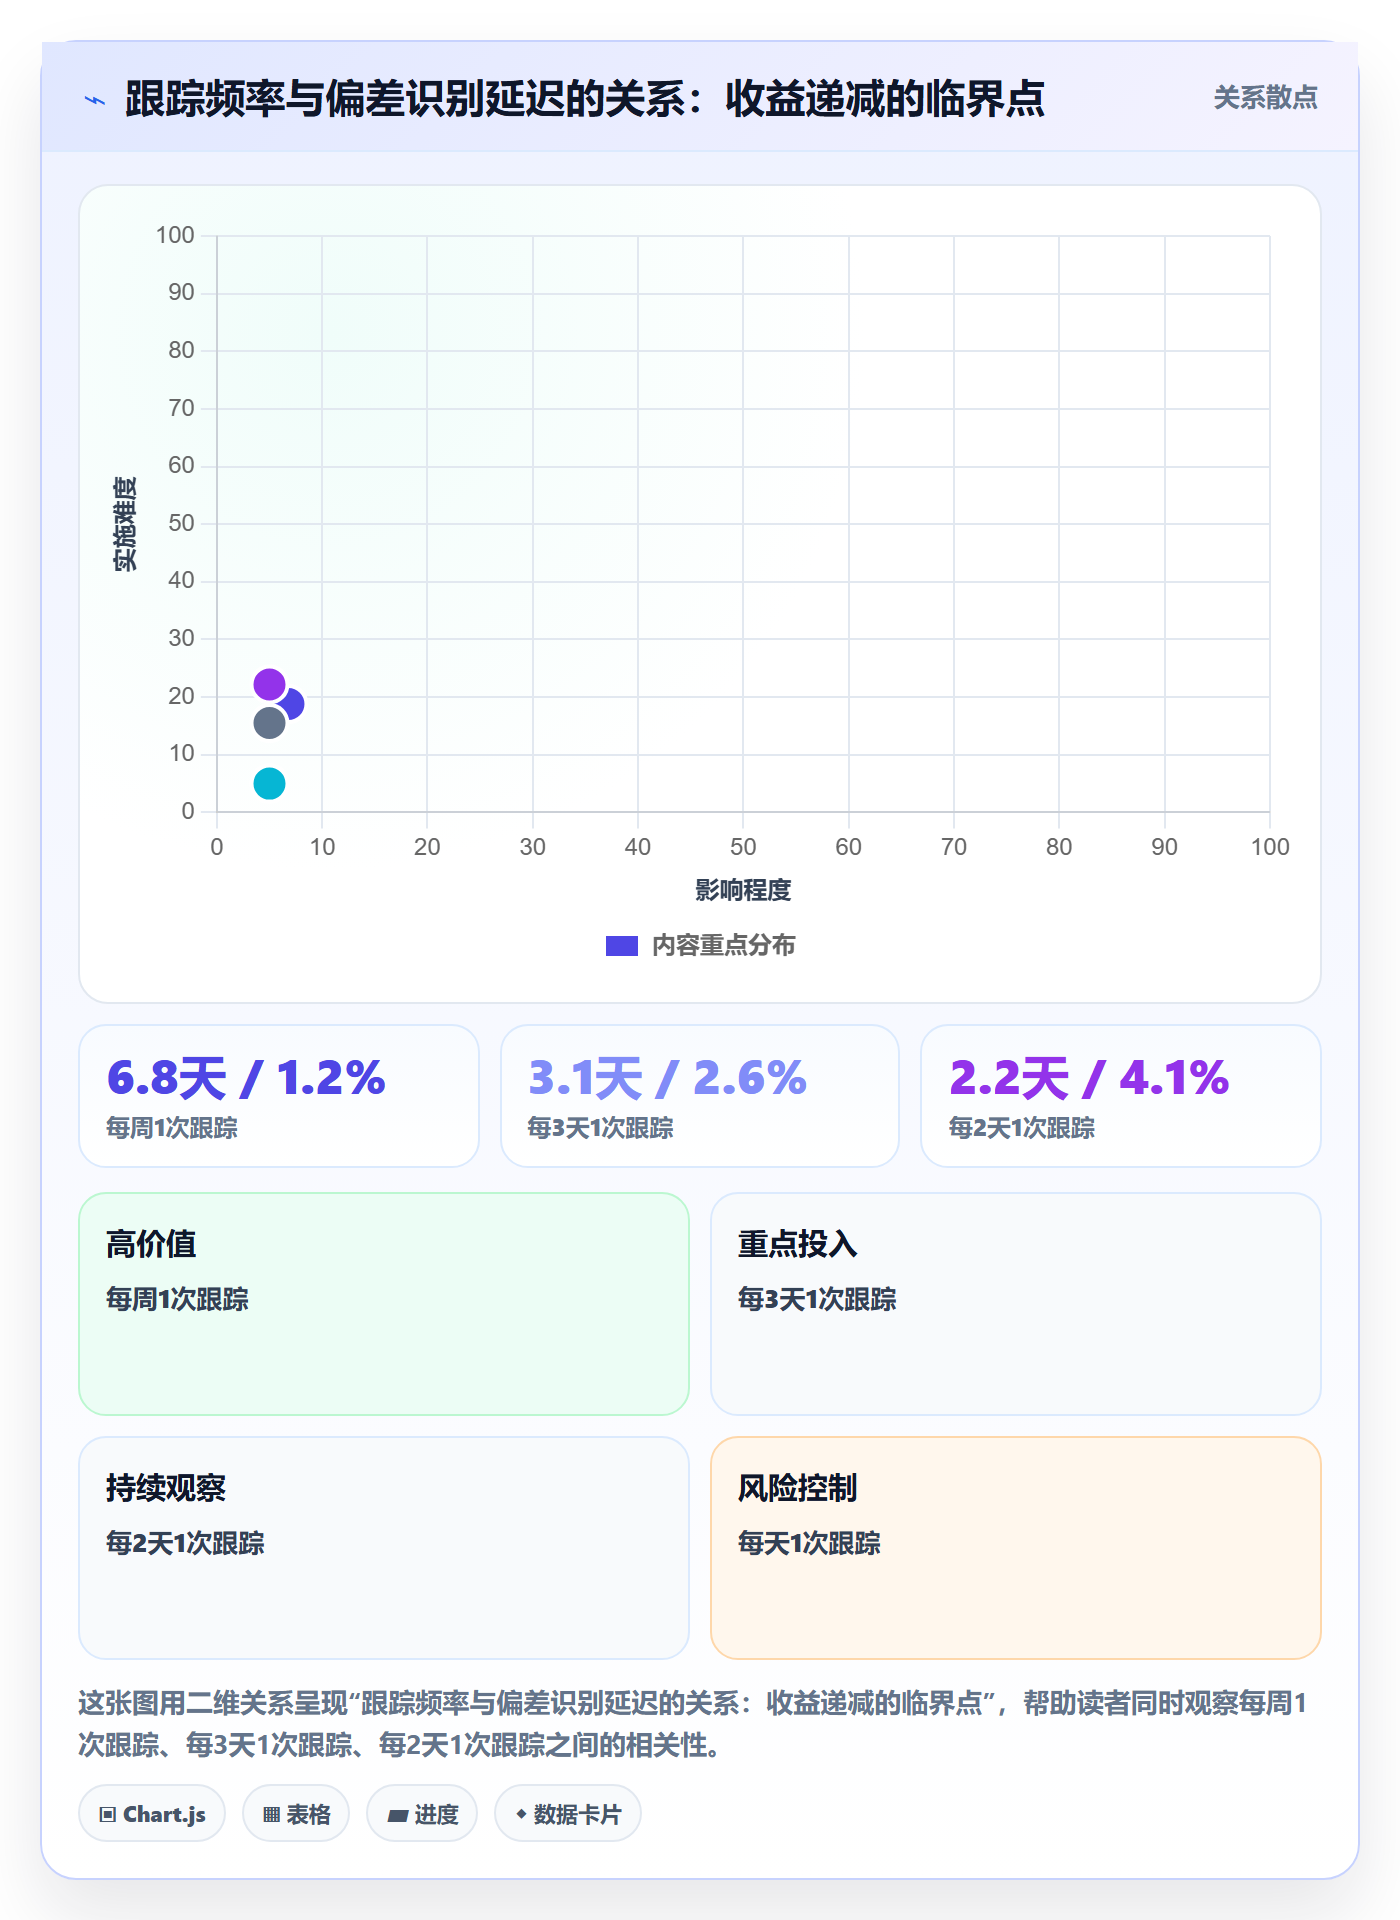Click the 影响程度 x-axis title
The width and height of the screenshot is (1400, 1920).
(743, 890)
